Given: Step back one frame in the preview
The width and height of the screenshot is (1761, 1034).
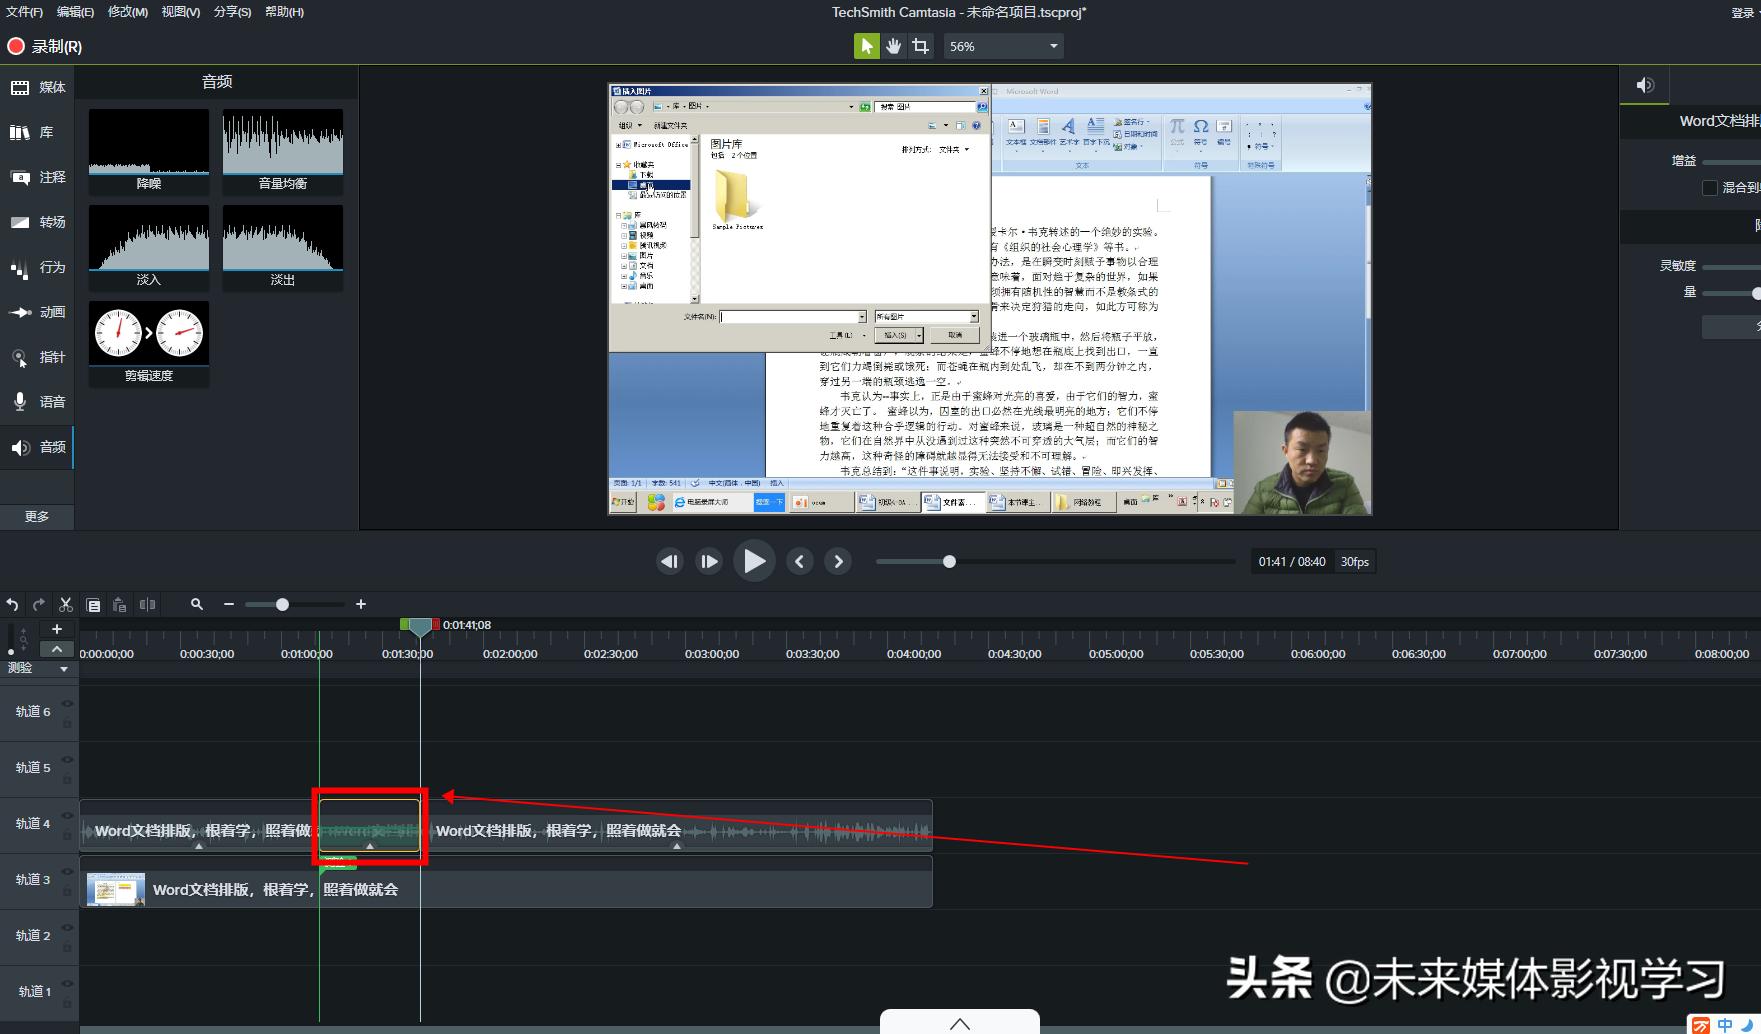Looking at the screenshot, I should click(x=669, y=562).
